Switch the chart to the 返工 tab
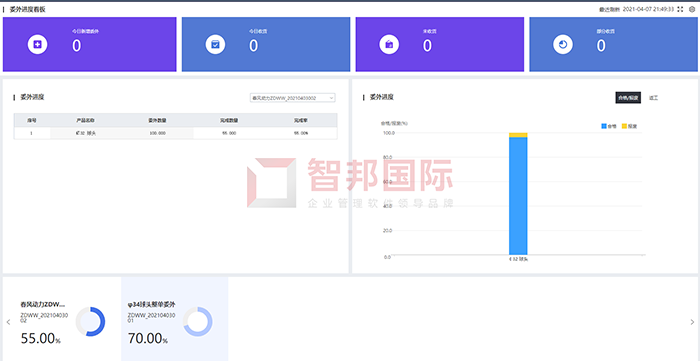Screen dimensions: 700x361 653,97
